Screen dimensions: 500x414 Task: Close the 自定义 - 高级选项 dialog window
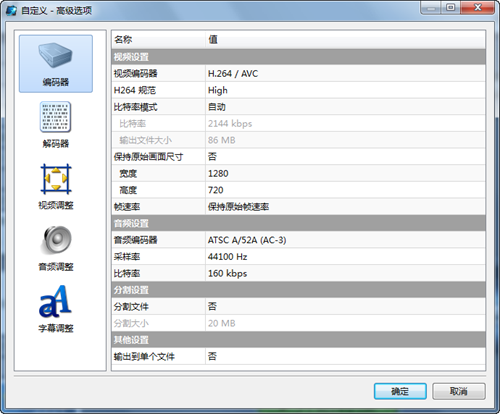coord(478,7)
